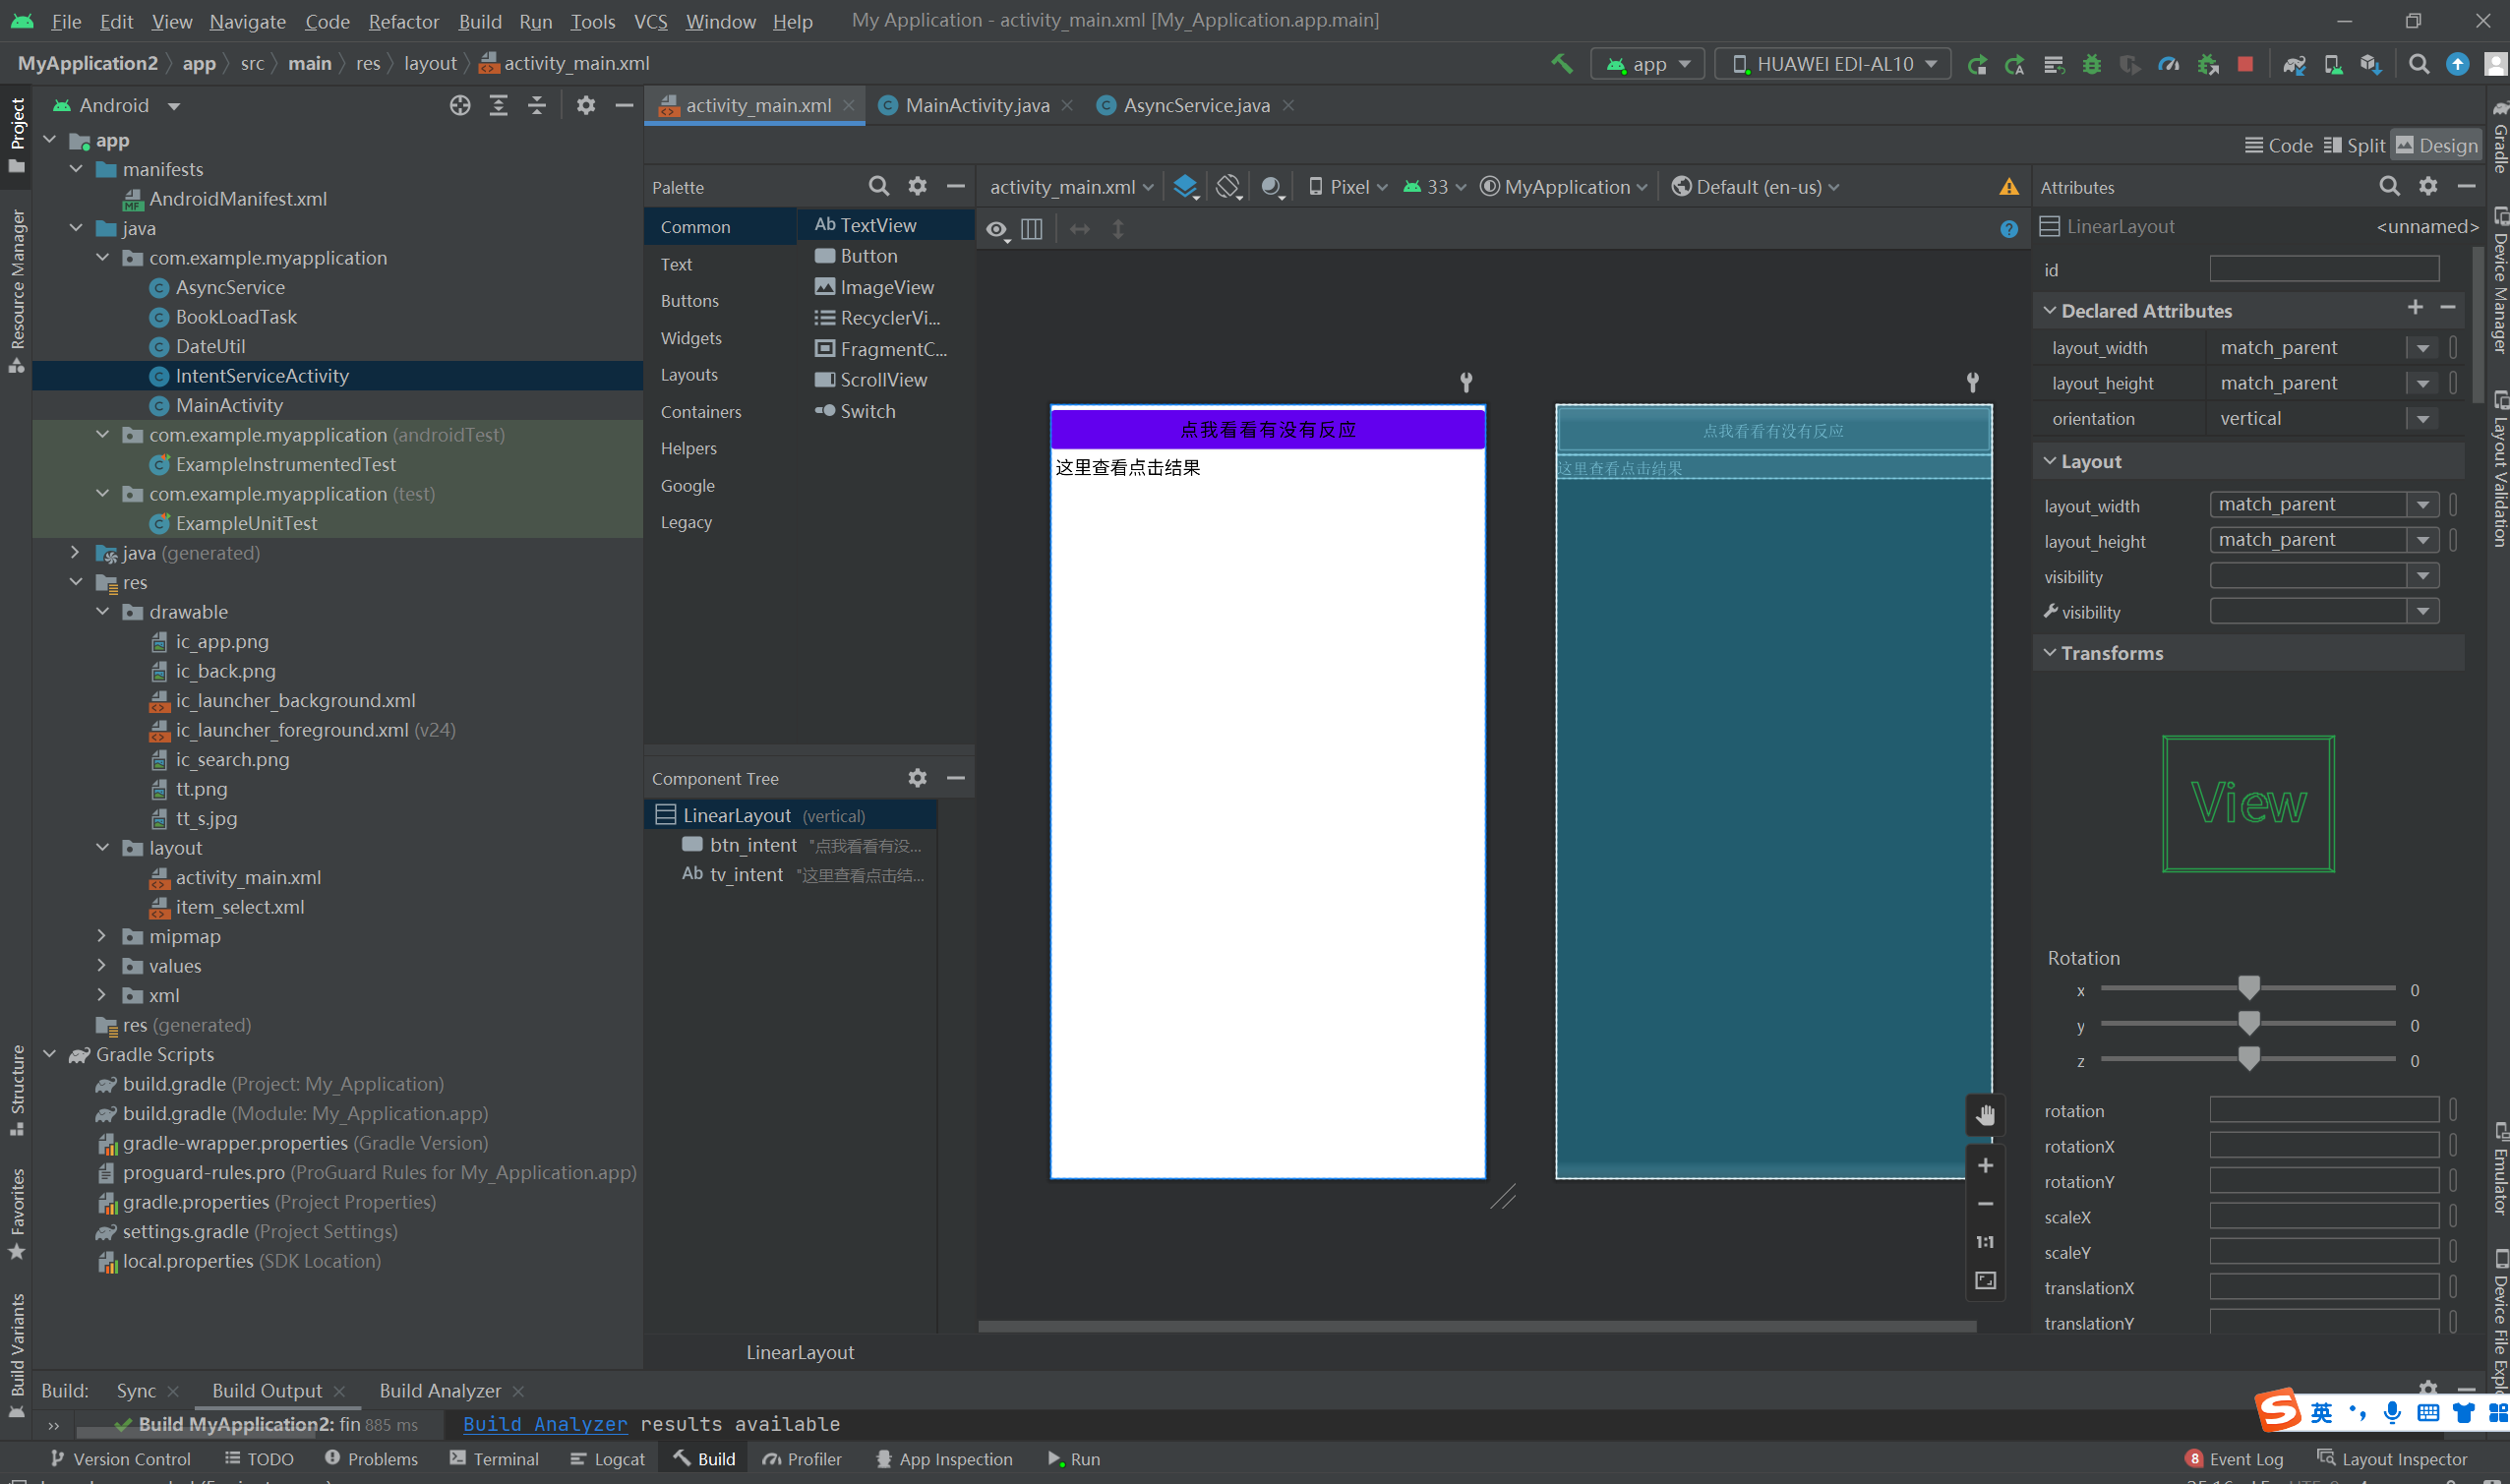Click the orientation rotate icon in design toolbar
Viewport: 2510px width, 1484px height.
[1228, 187]
